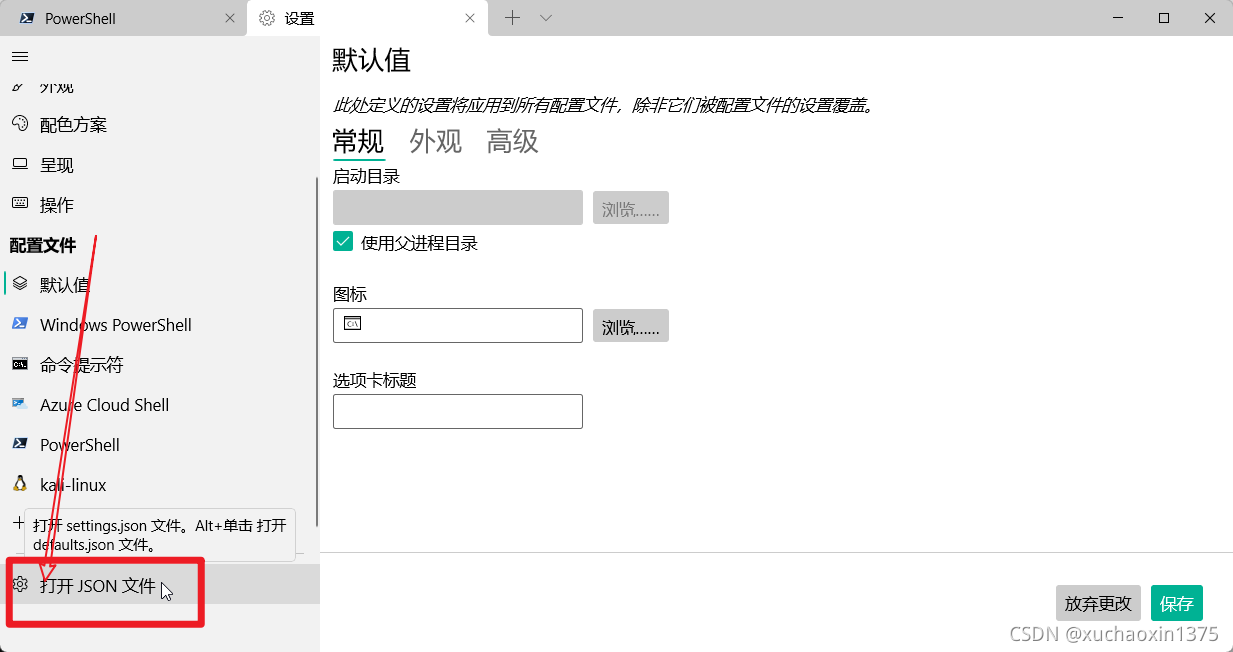Open 操作 settings page
This screenshot has width=1233, height=652.
(x=160, y=204)
